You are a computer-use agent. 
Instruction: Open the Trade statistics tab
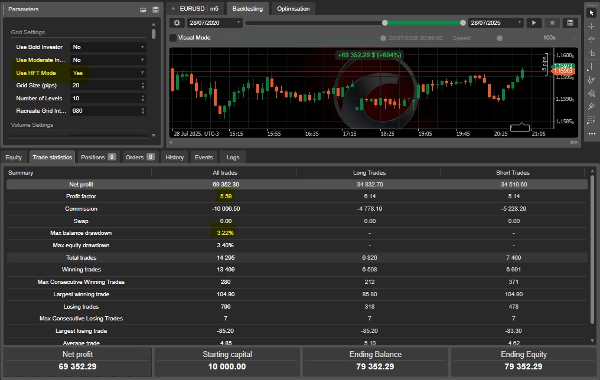[52, 157]
